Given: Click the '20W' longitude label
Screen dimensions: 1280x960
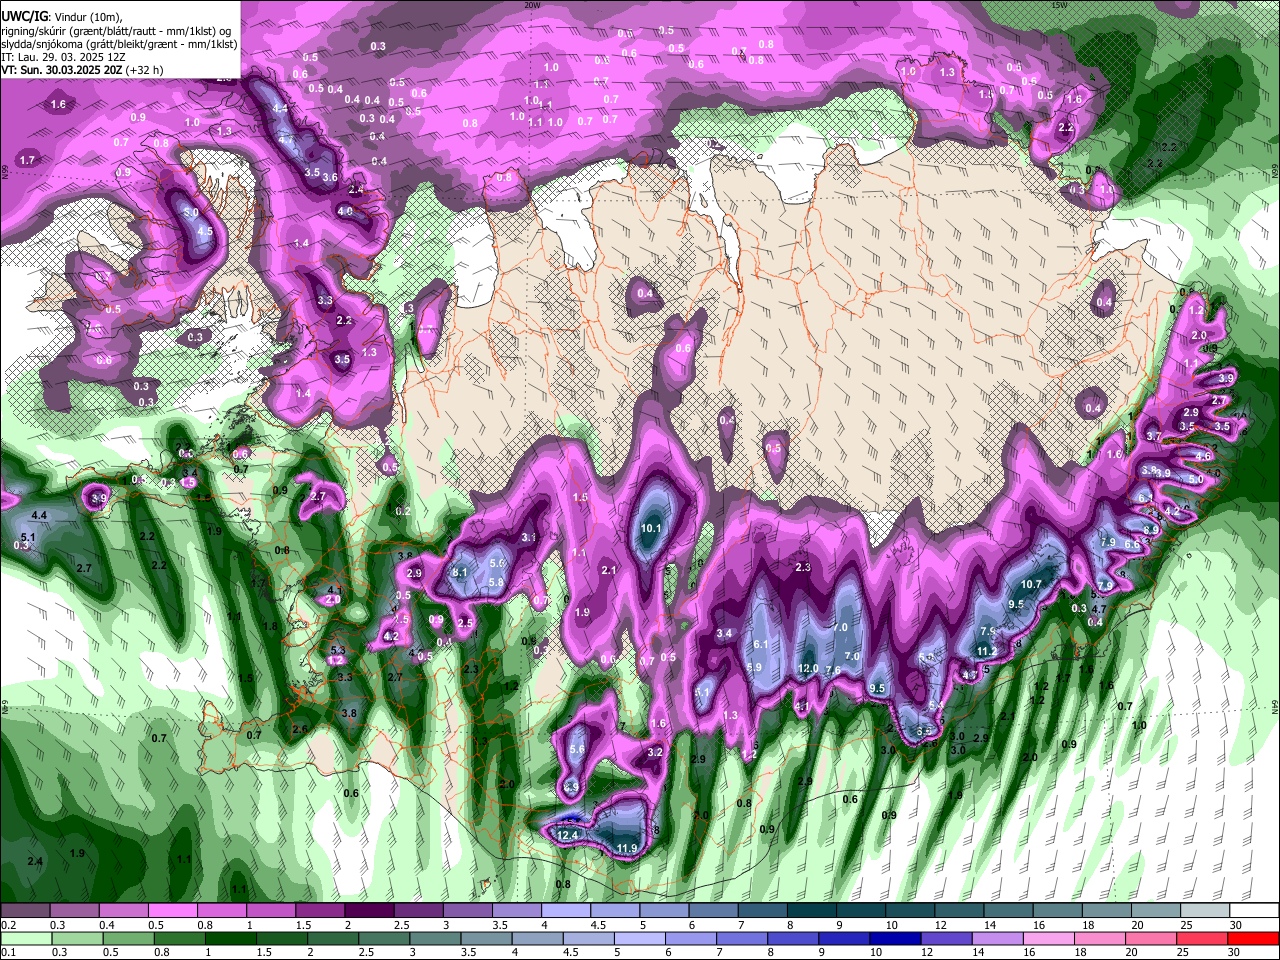Looking at the screenshot, I should point(532,5).
